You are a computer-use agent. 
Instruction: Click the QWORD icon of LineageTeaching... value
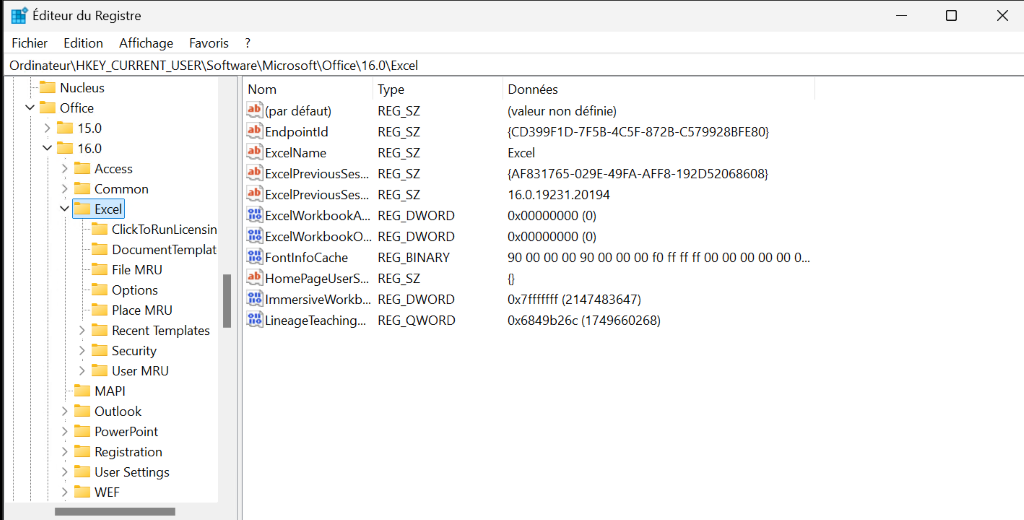254,319
